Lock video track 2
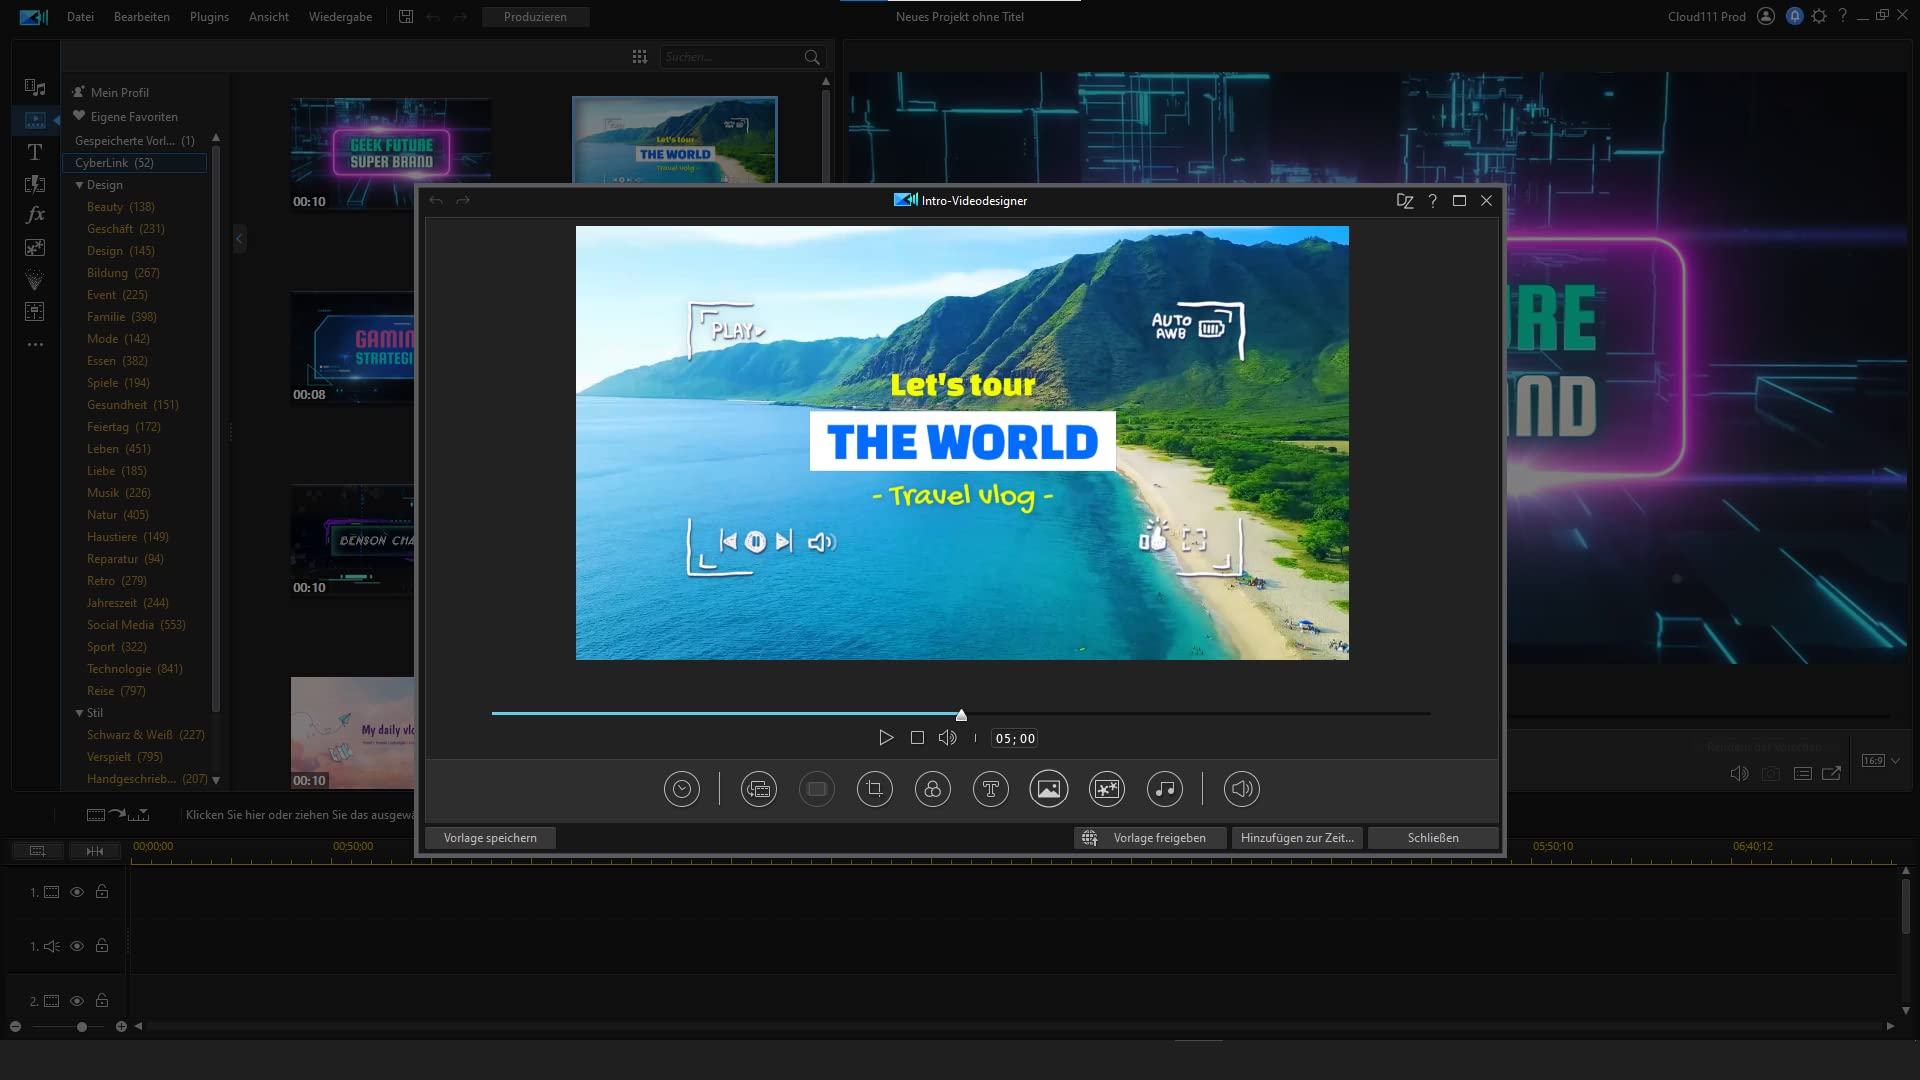 (102, 1001)
